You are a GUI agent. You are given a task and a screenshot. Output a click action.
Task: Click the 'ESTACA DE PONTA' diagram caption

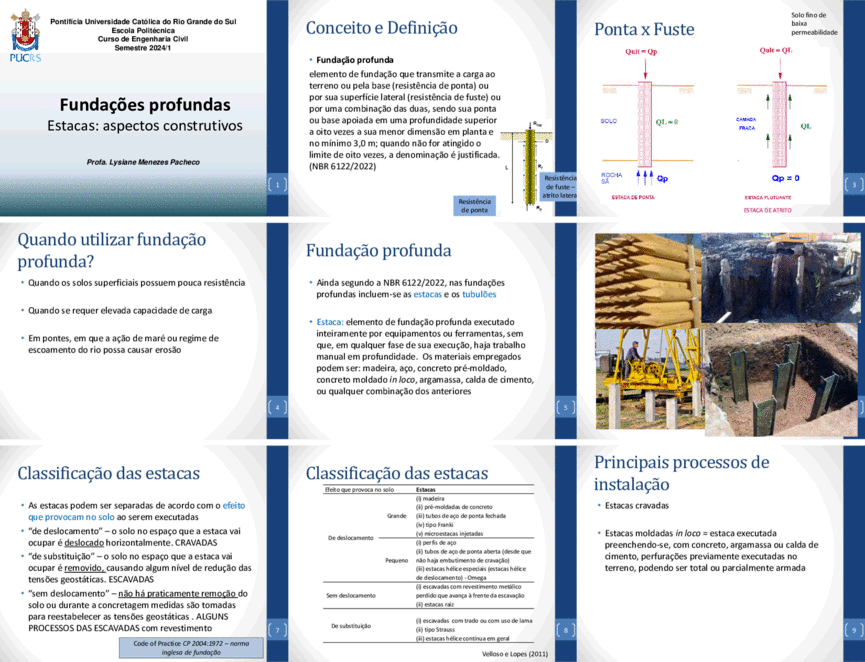tap(633, 197)
